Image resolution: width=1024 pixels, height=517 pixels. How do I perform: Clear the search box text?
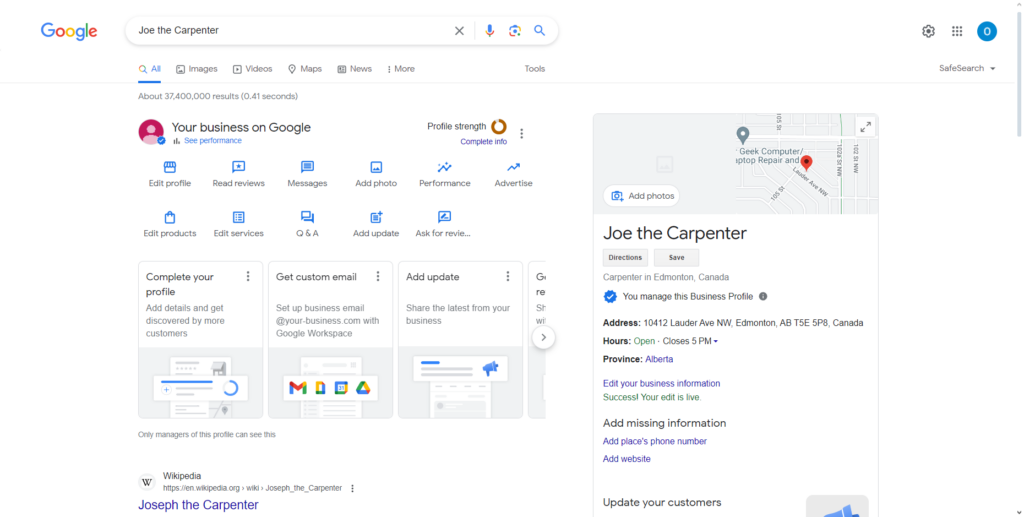(x=459, y=31)
